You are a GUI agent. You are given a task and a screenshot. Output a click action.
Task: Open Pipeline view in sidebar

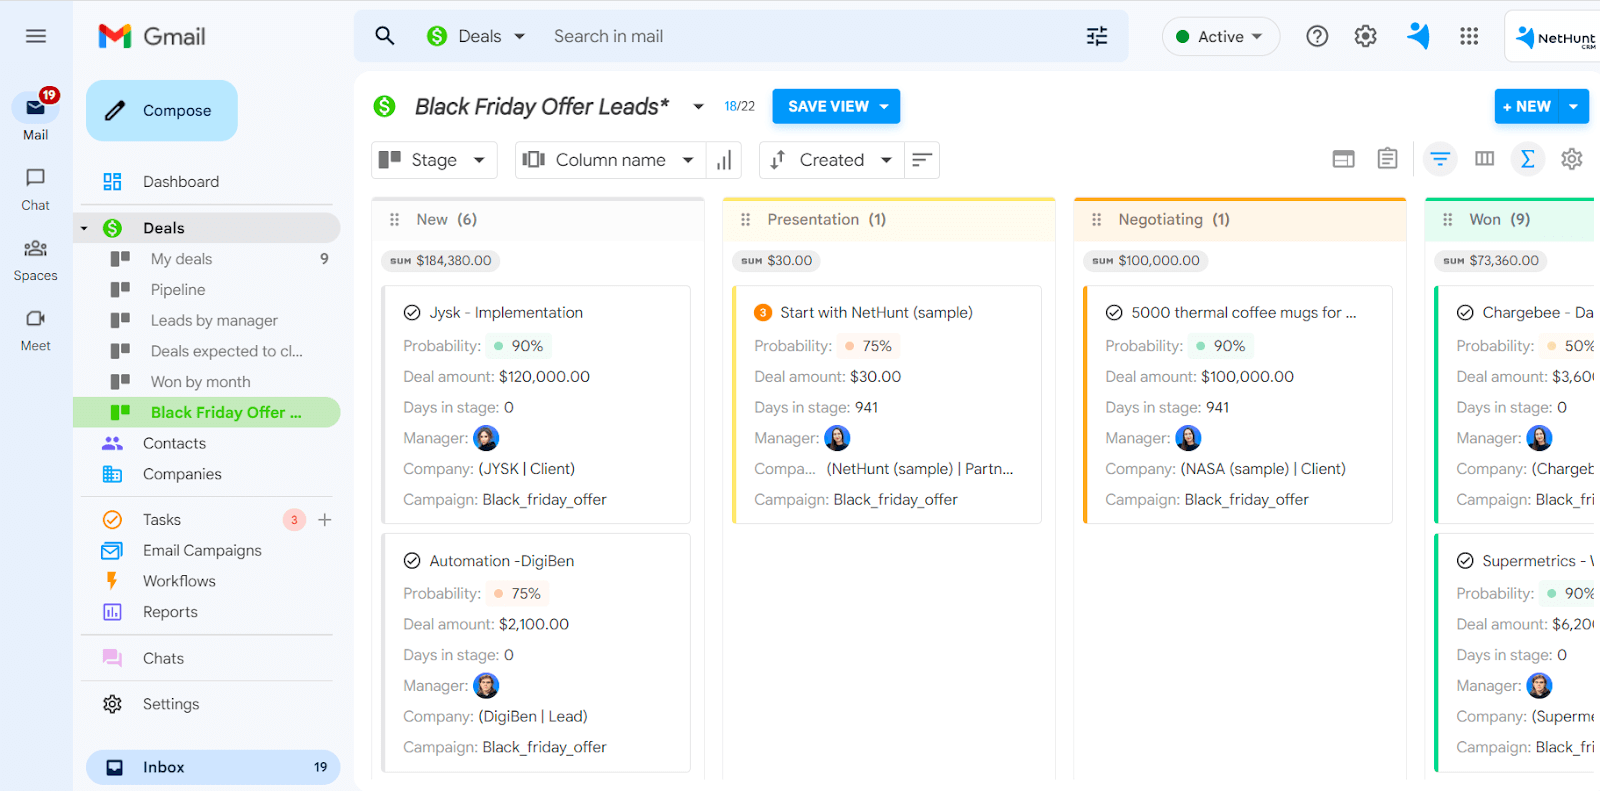click(x=178, y=290)
